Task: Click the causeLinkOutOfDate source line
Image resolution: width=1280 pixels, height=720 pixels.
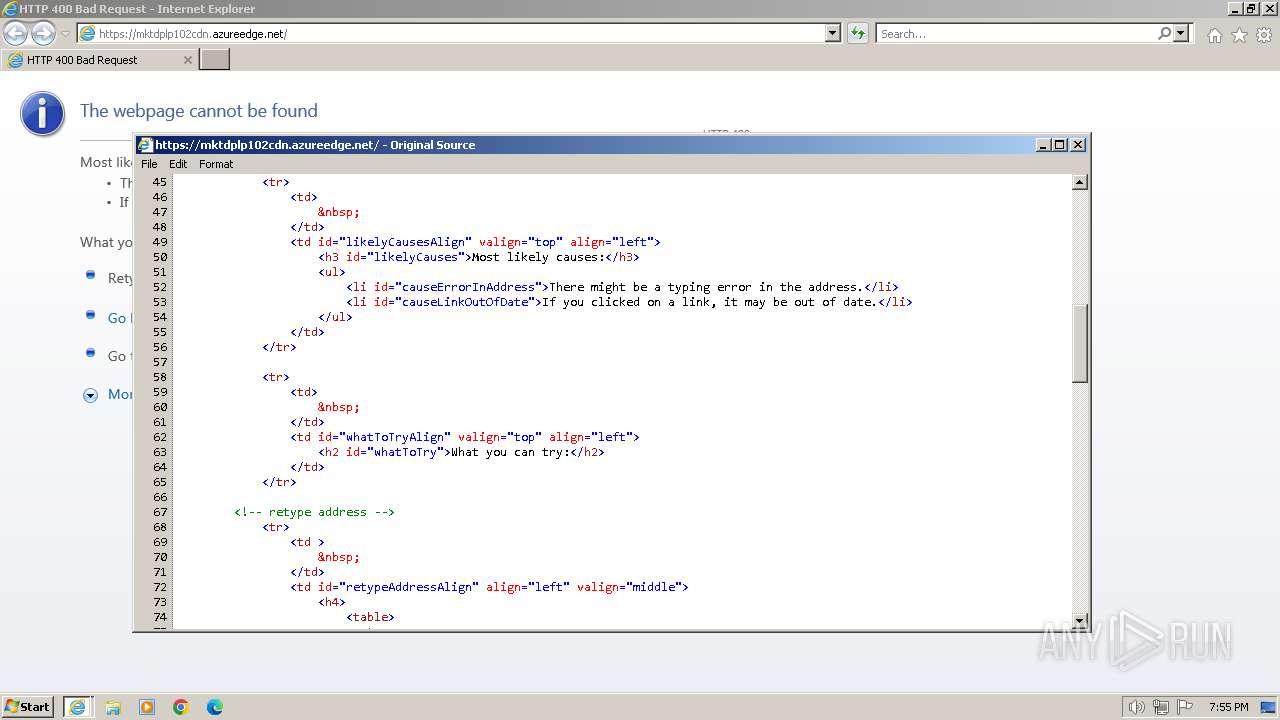Action: point(629,302)
